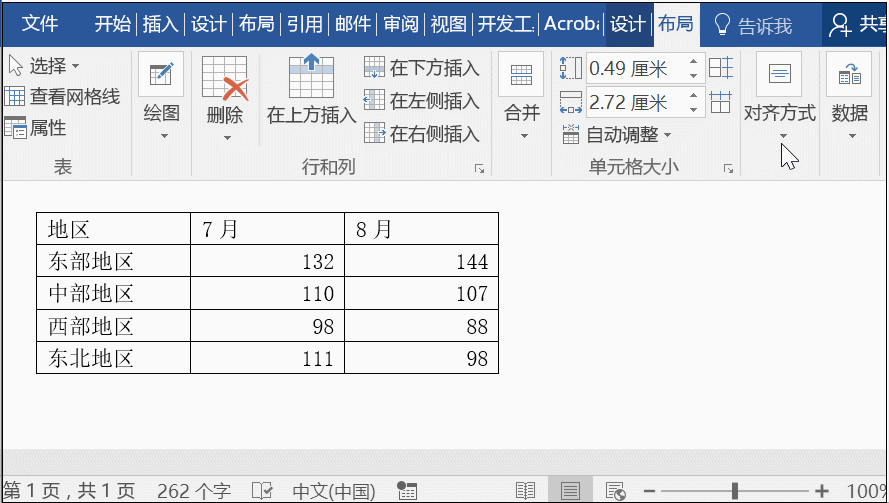Image resolution: width=889 pixels, height=503 pixels.
Task: Click the zoom out minus button
Action: [x=650, y=491]
